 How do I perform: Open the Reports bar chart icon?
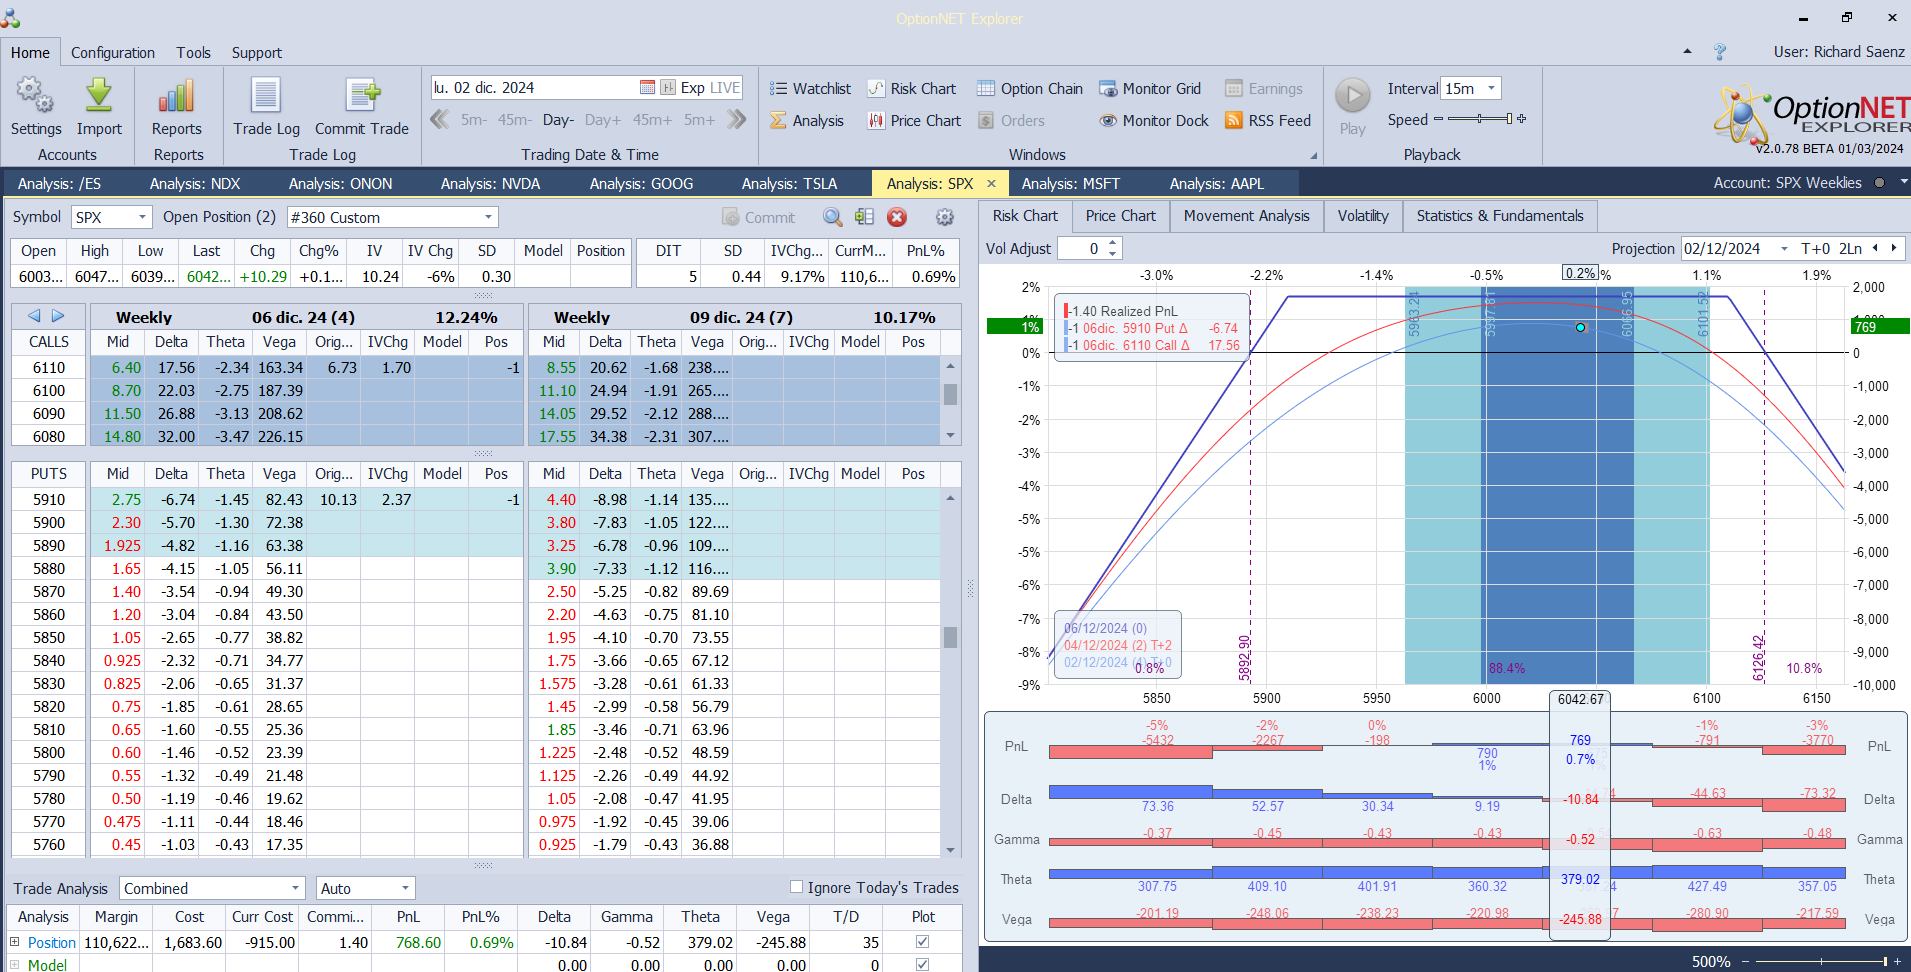tap(176, 95)
